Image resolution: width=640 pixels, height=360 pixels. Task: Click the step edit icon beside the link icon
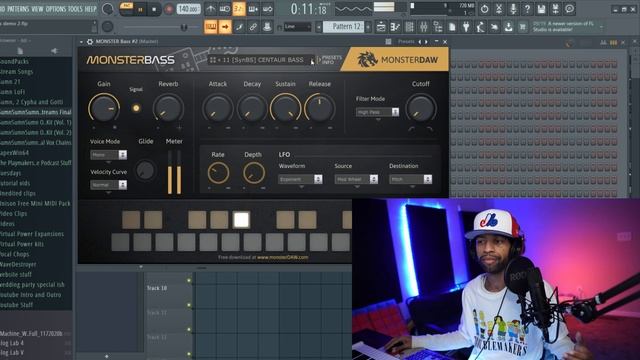point(239,27)
